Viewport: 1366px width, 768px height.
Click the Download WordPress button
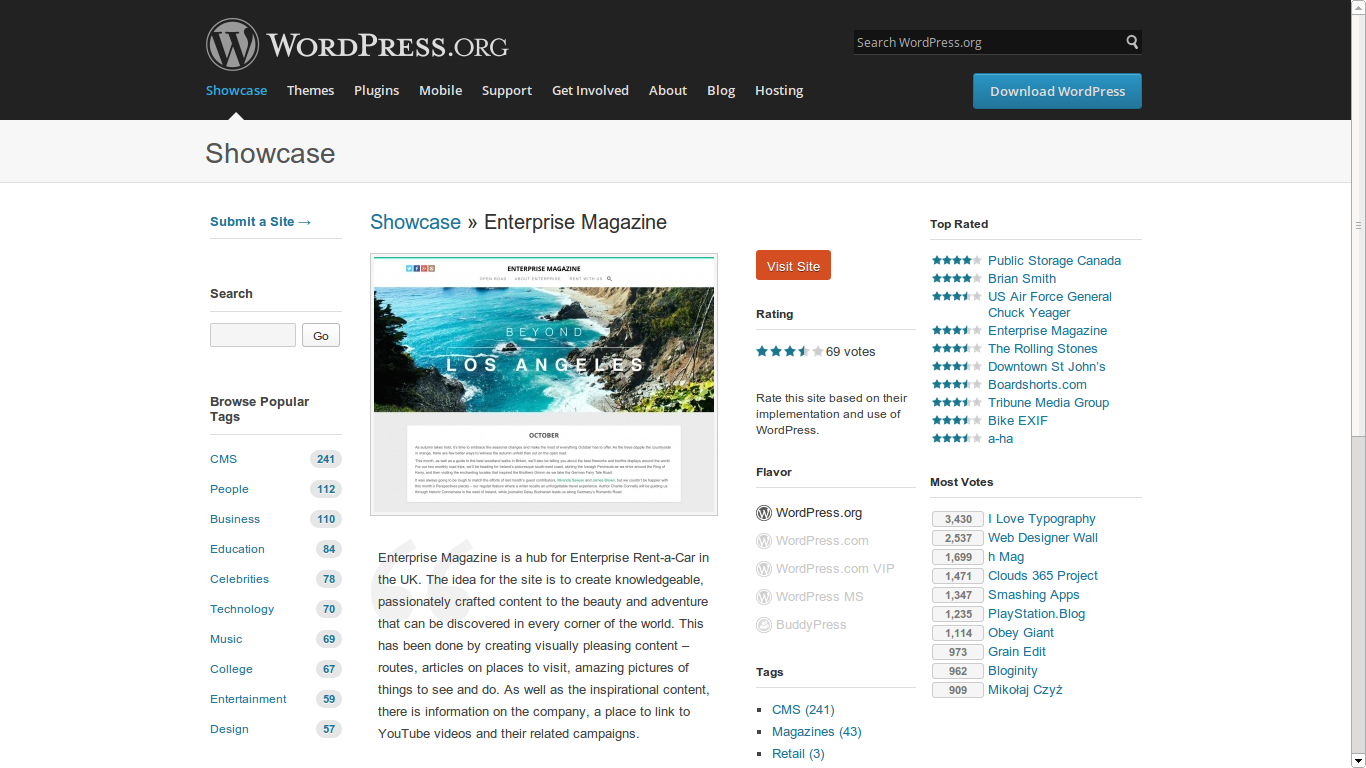1057,91
